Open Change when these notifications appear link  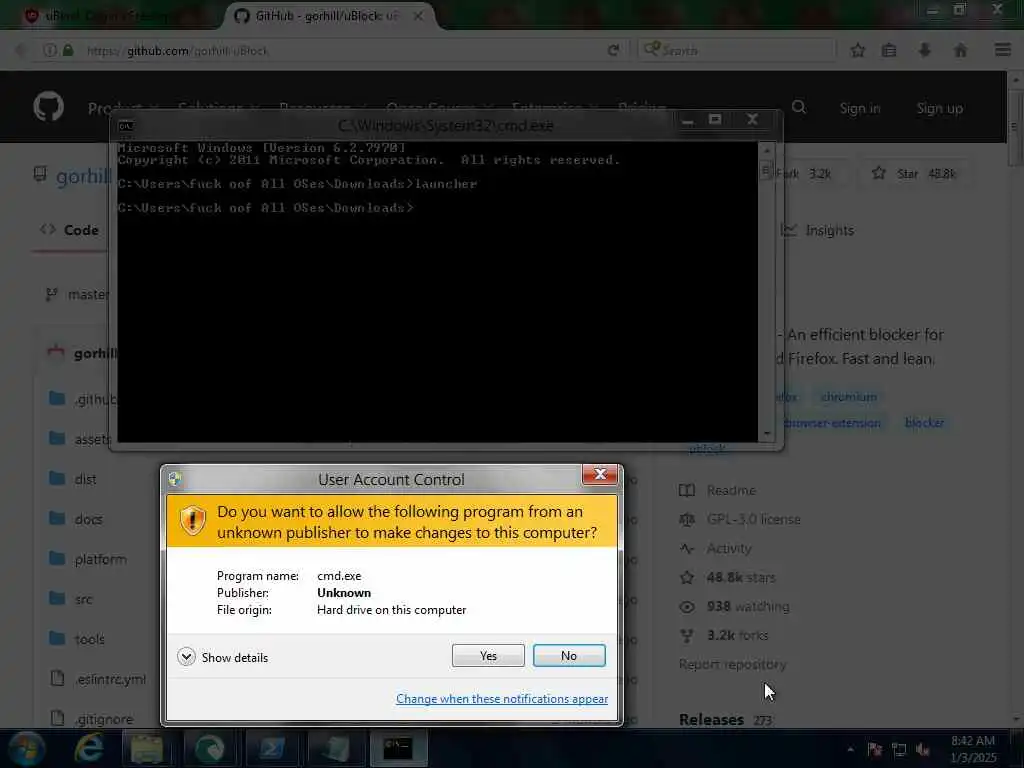point(502,699)
